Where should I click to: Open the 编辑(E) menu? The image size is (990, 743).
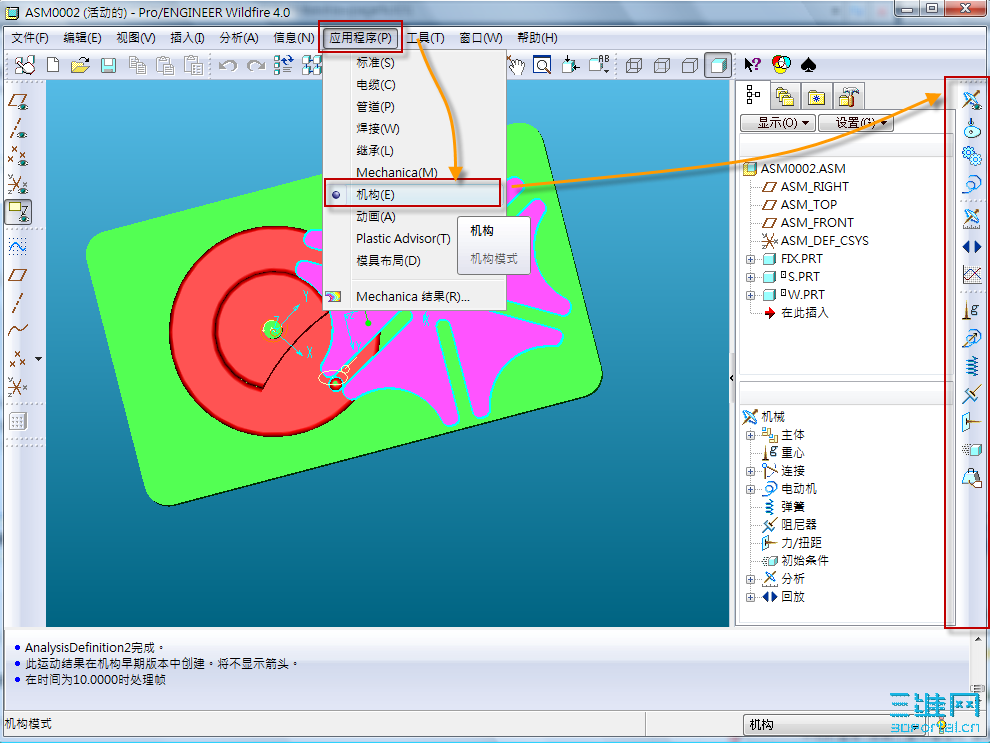point(83,38)
